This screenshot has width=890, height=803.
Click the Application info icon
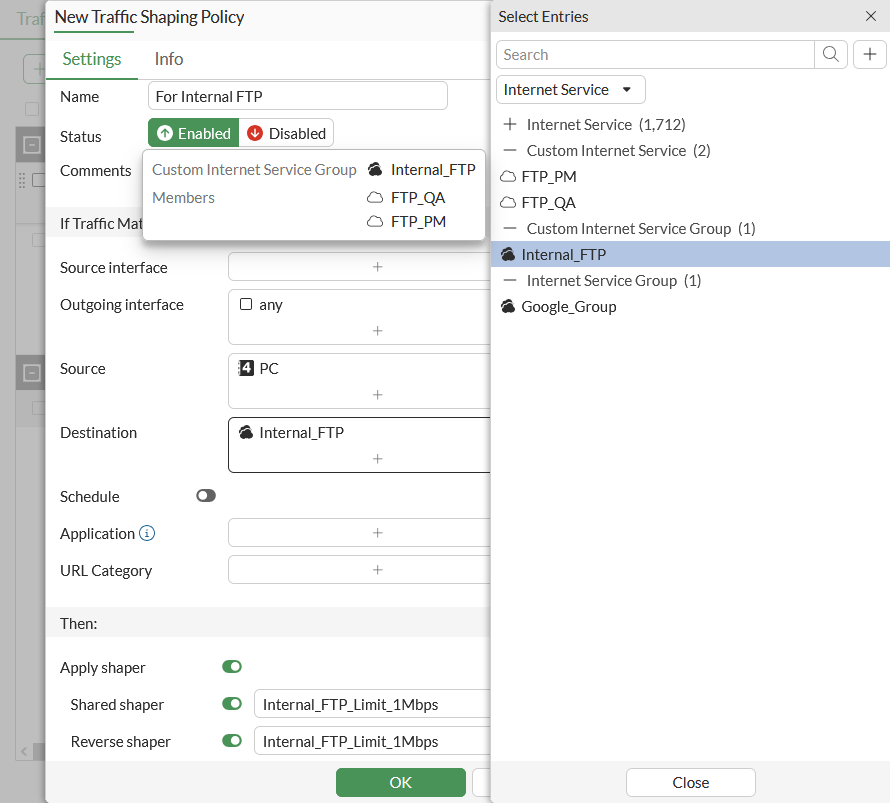click(x=147, y=534)
